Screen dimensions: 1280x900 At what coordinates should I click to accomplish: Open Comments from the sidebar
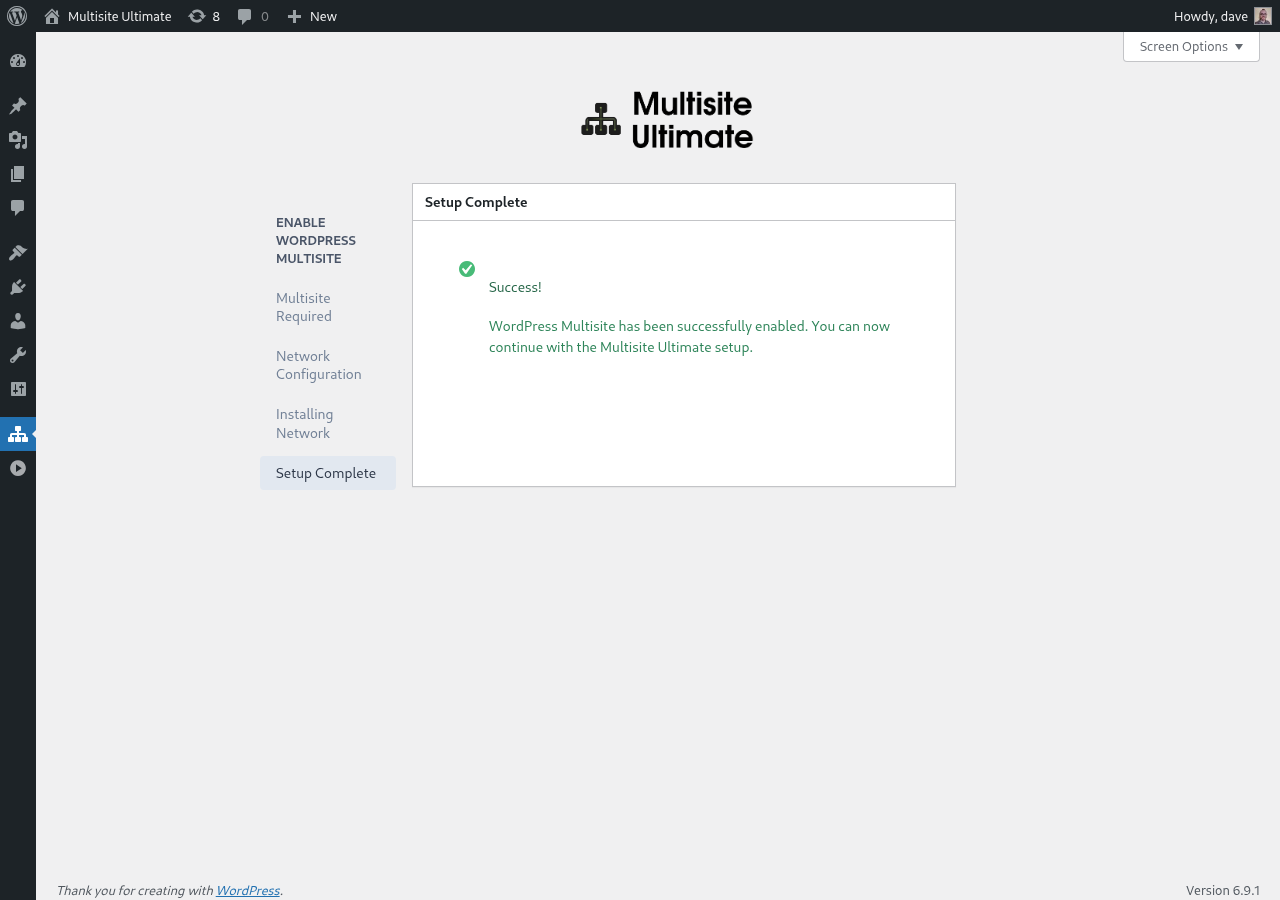click(x=18, y=208)
